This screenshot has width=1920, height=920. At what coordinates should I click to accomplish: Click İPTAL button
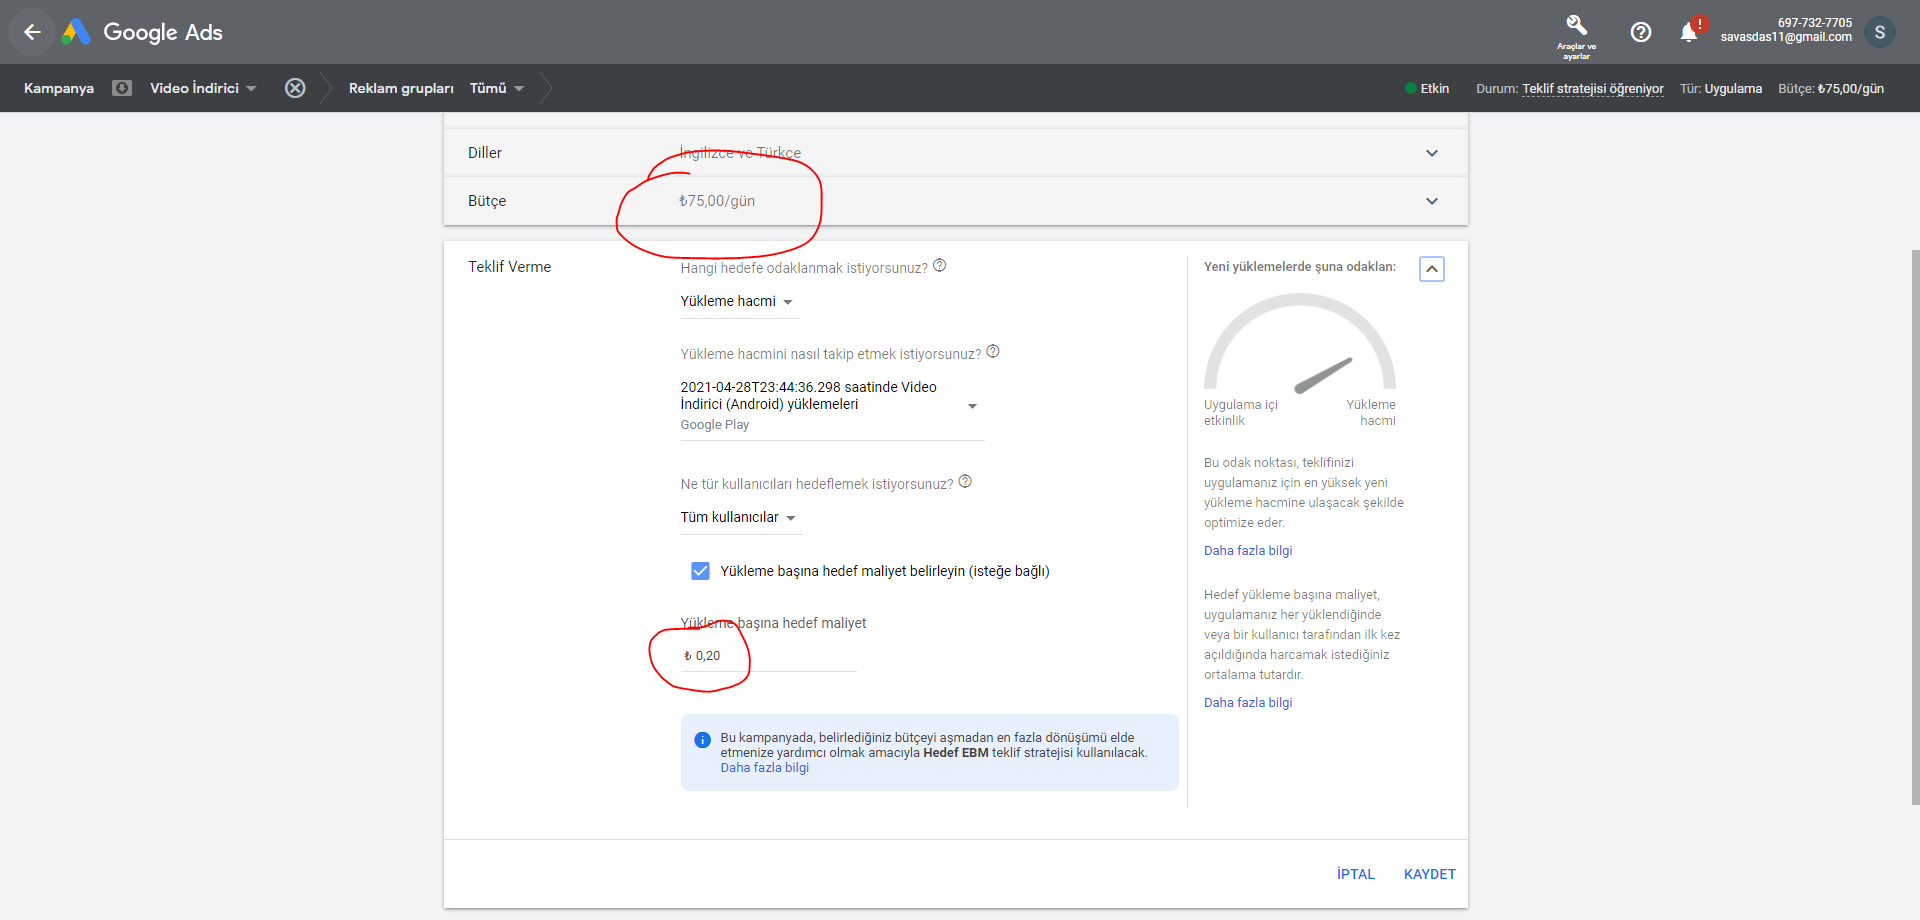pyautogui.click(x=1355, y=874)
